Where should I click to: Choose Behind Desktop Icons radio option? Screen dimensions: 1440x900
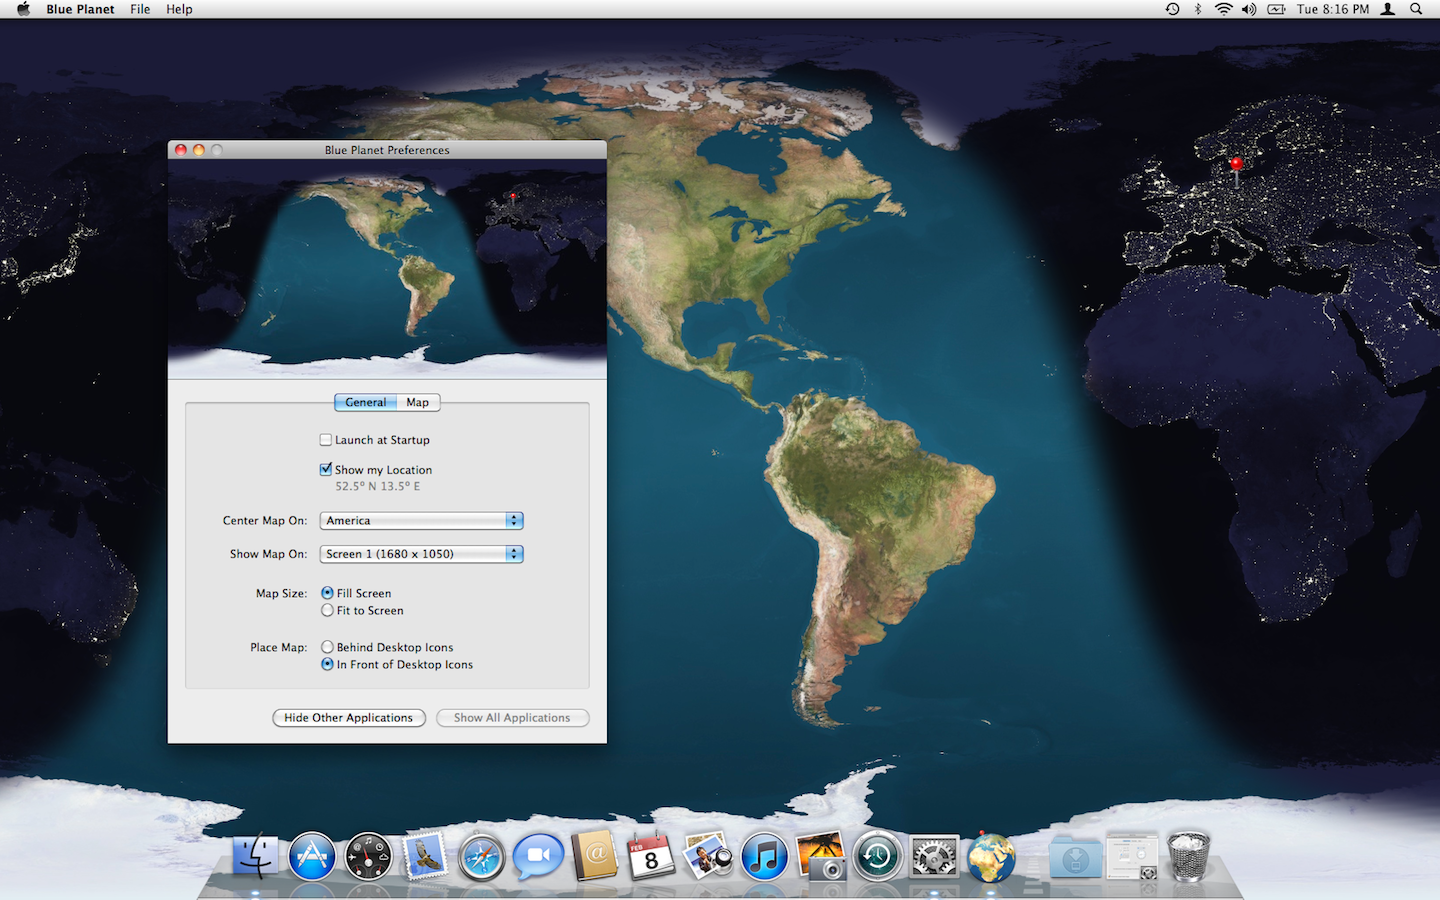tap(328, 648)
